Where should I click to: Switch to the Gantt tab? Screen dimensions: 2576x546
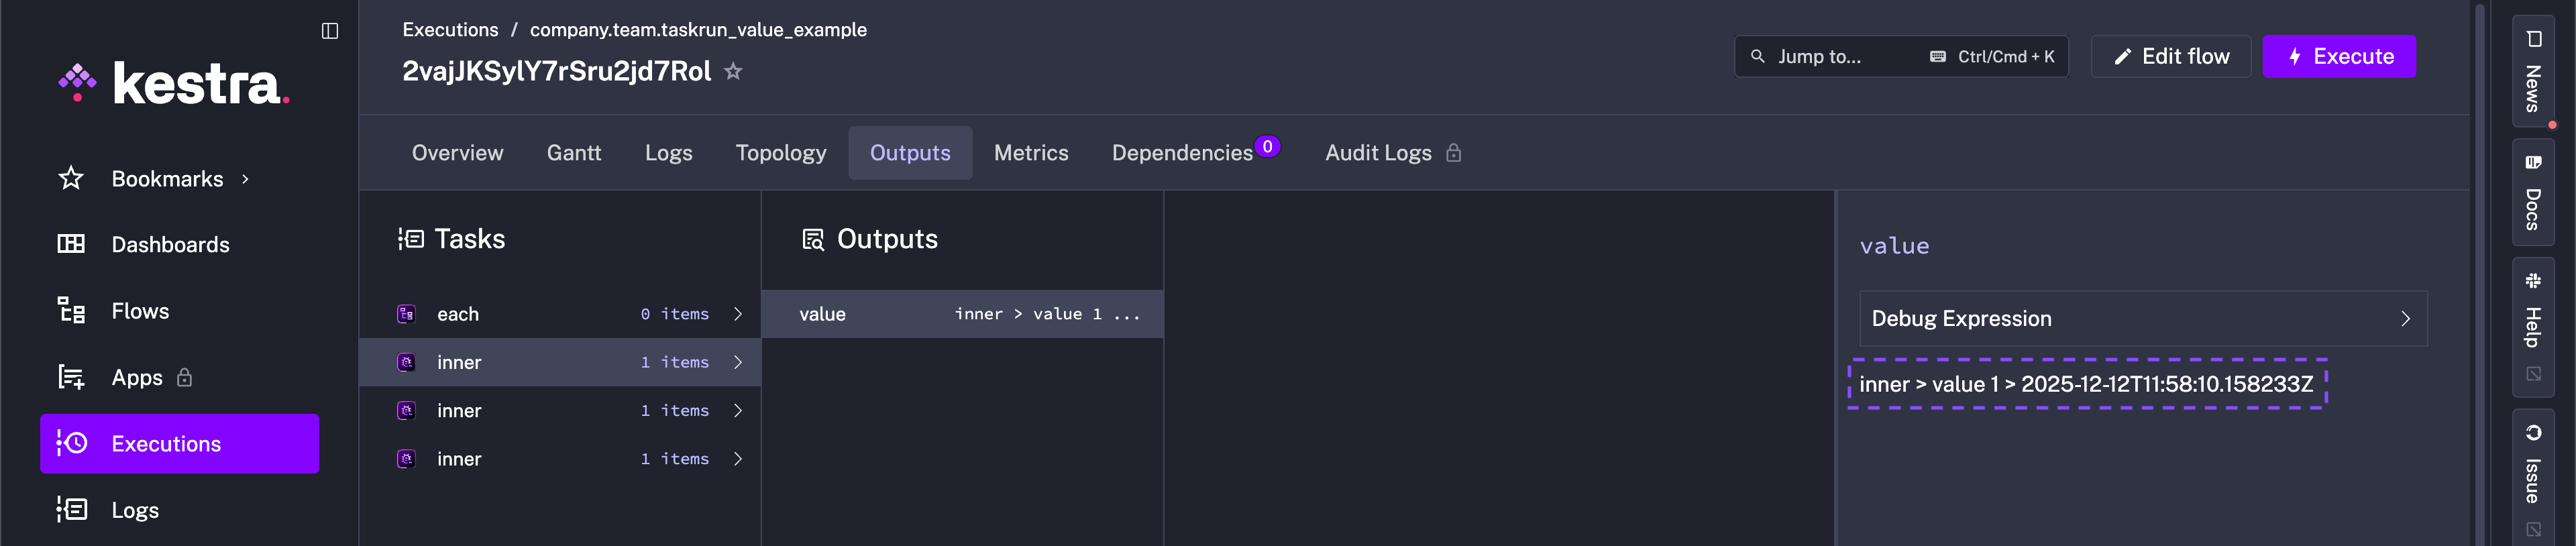[x=574, y=153]
